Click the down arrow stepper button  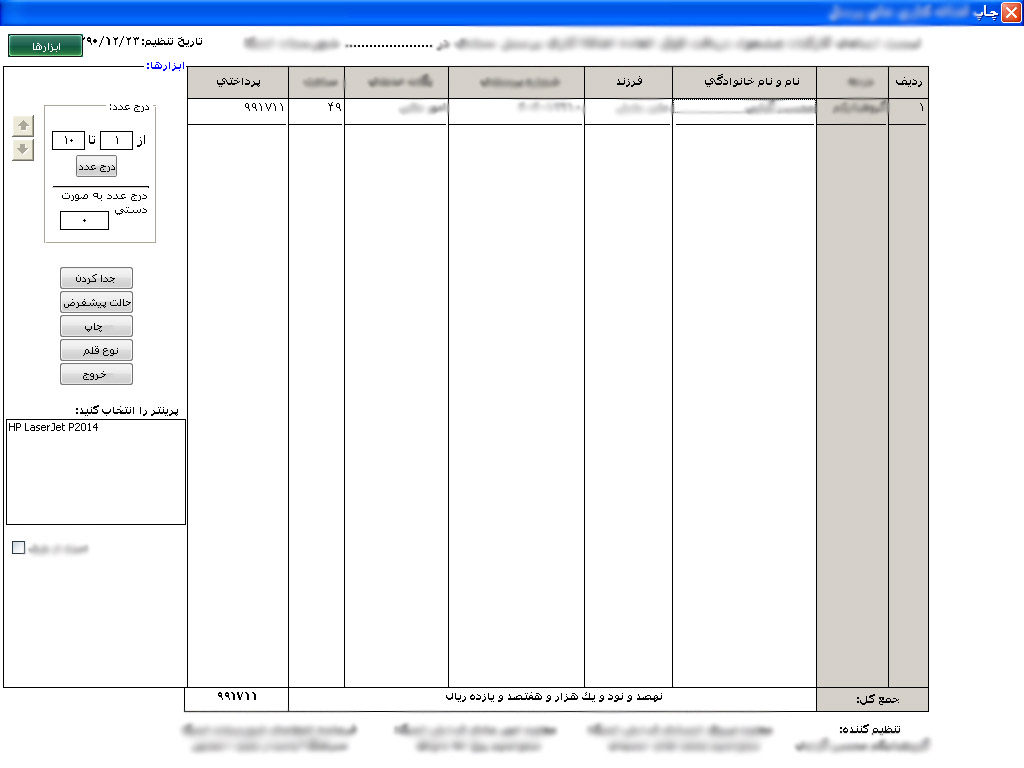pos(23,150)
